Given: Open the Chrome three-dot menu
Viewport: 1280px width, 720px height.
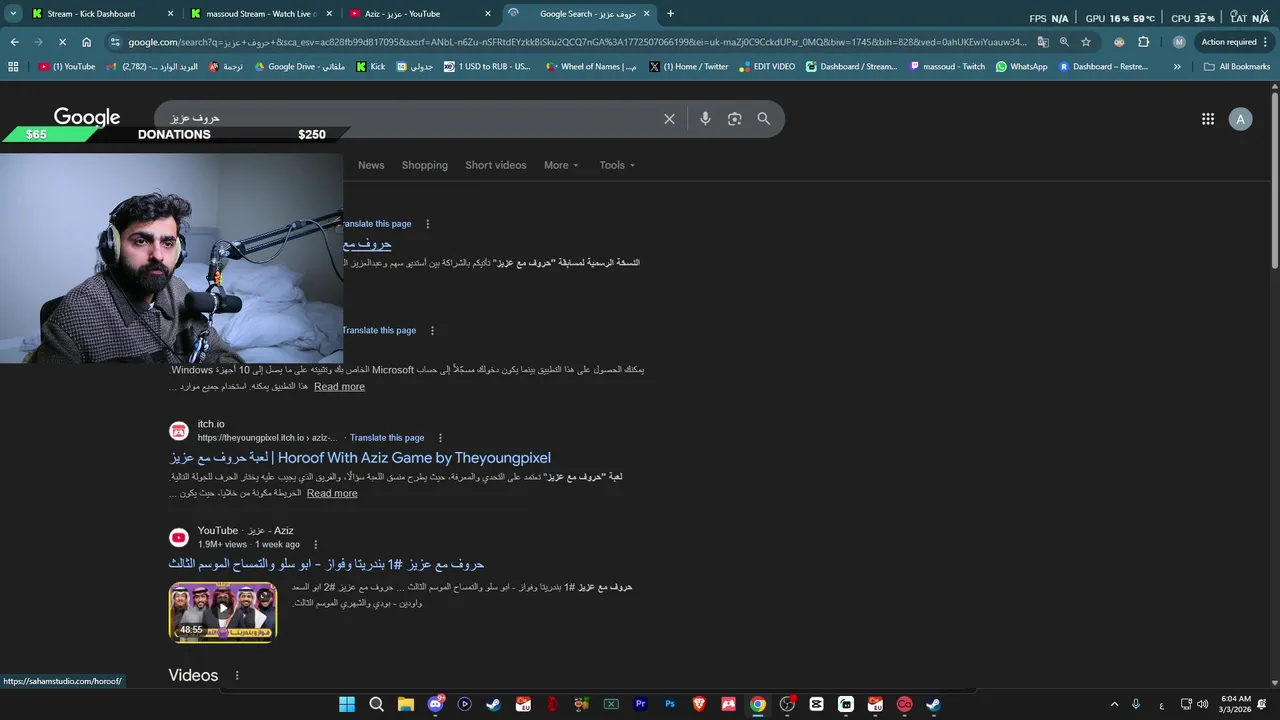Looking at the screenshot, I should tap(1267, 42).
